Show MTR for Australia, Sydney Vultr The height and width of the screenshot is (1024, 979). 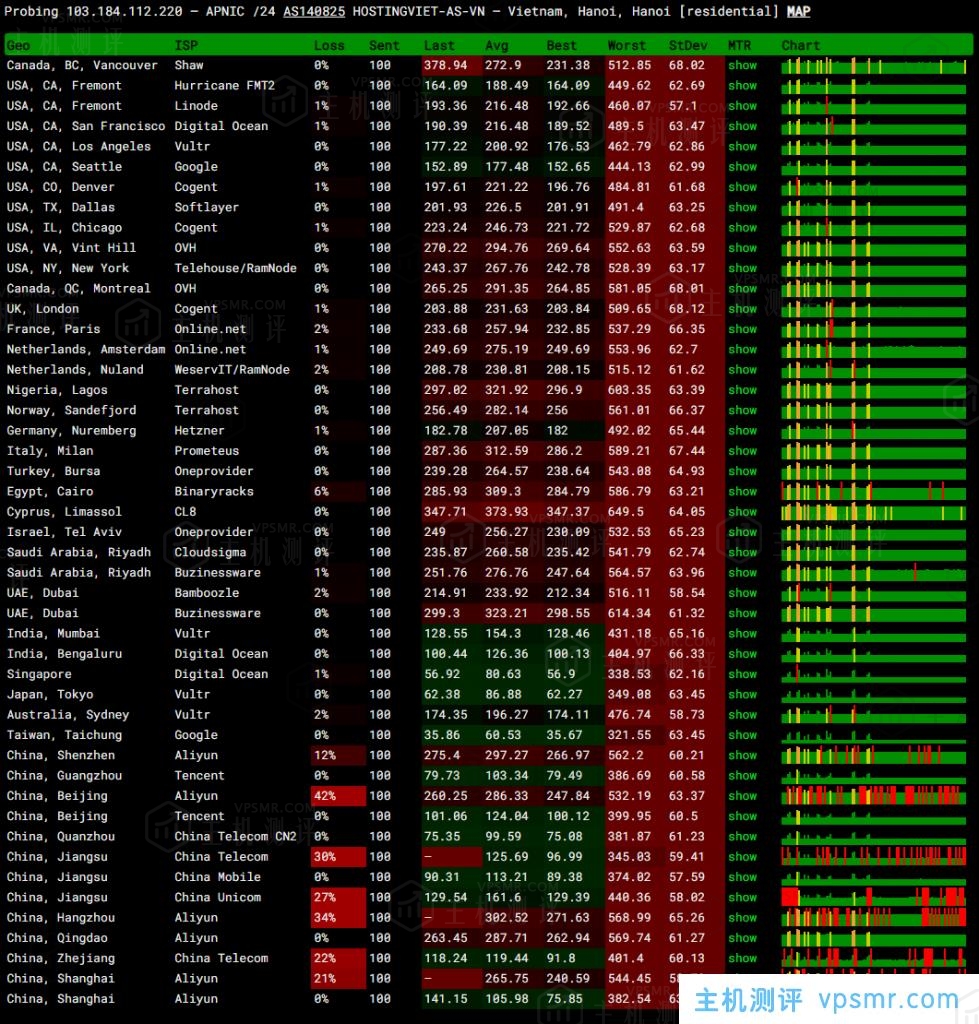(743, 714)
